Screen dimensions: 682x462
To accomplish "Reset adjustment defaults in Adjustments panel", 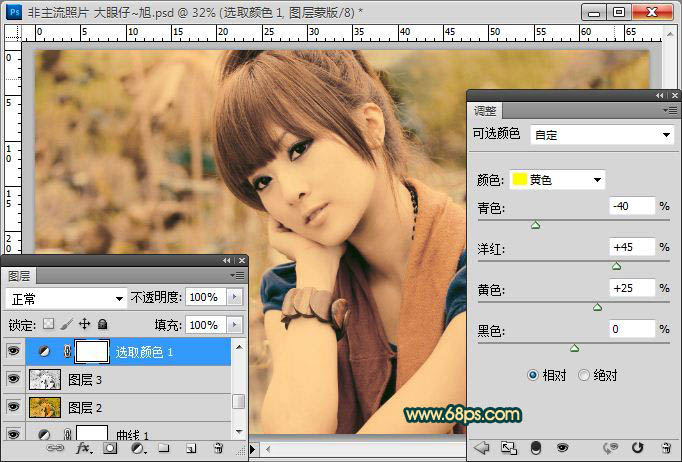I will 637,447.
